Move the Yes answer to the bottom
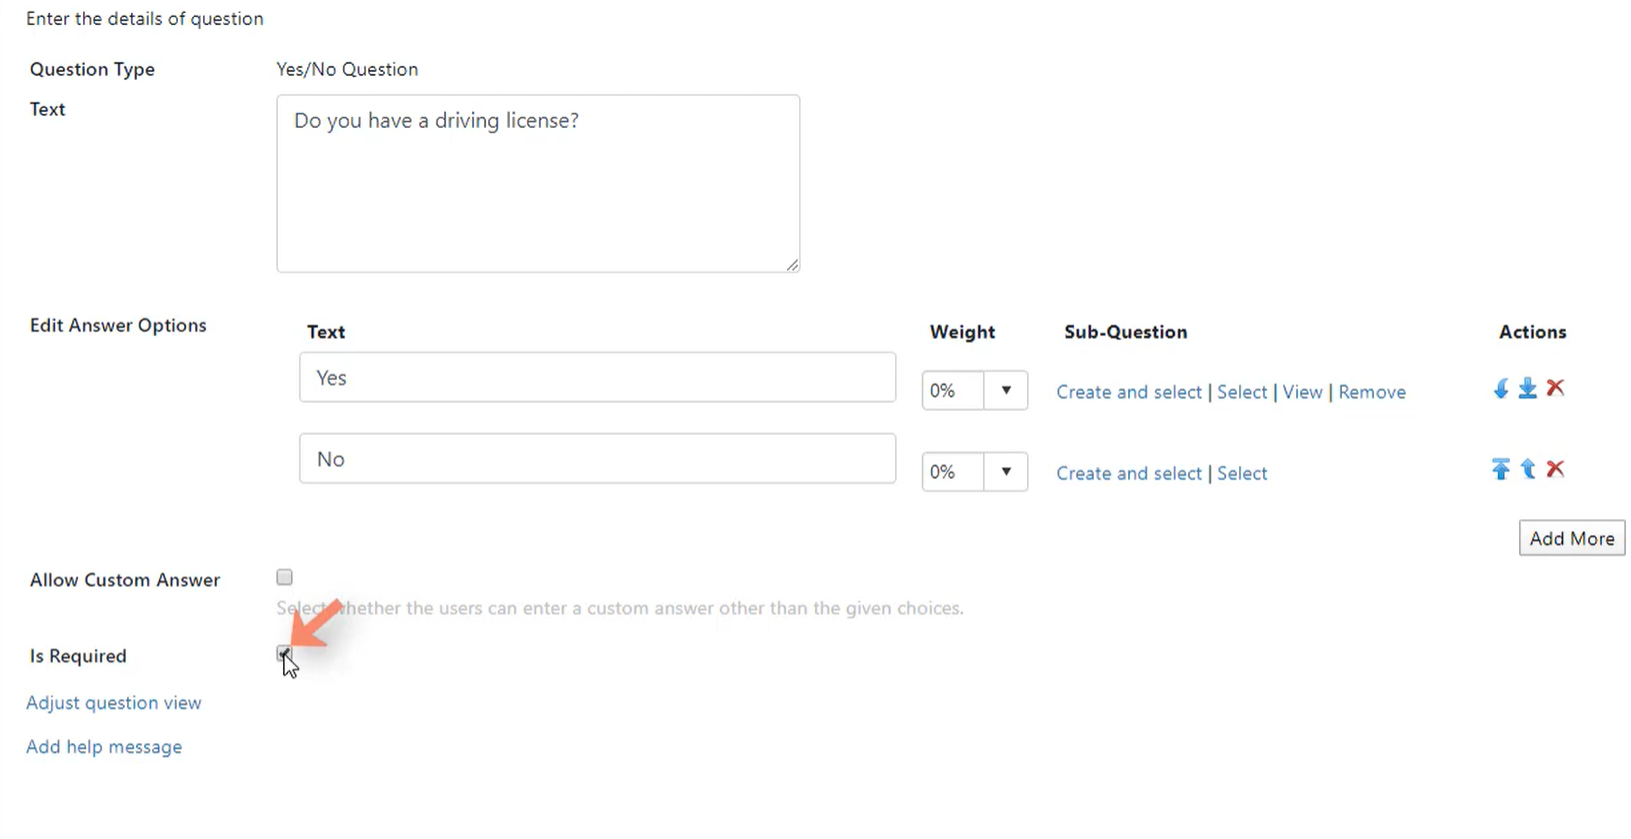 click(x=1527, y=389)
